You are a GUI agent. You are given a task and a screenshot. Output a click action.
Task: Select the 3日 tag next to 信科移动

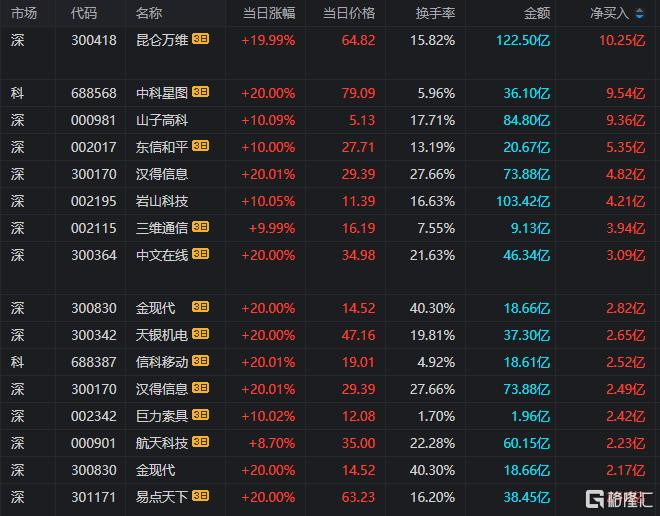tap(200, 361)
